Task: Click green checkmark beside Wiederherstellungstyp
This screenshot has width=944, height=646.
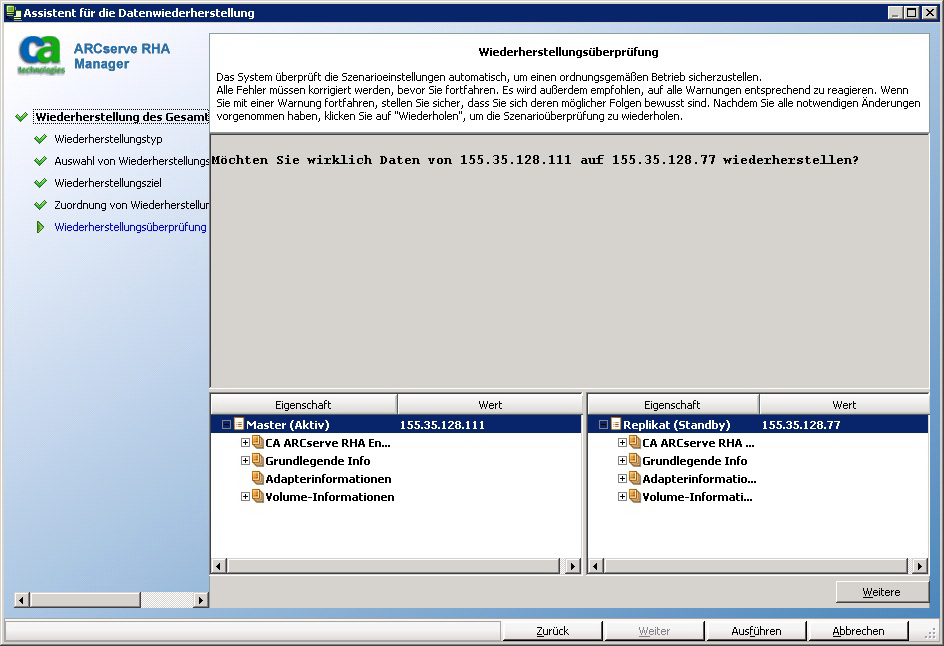Action: (x=40, y=139)
